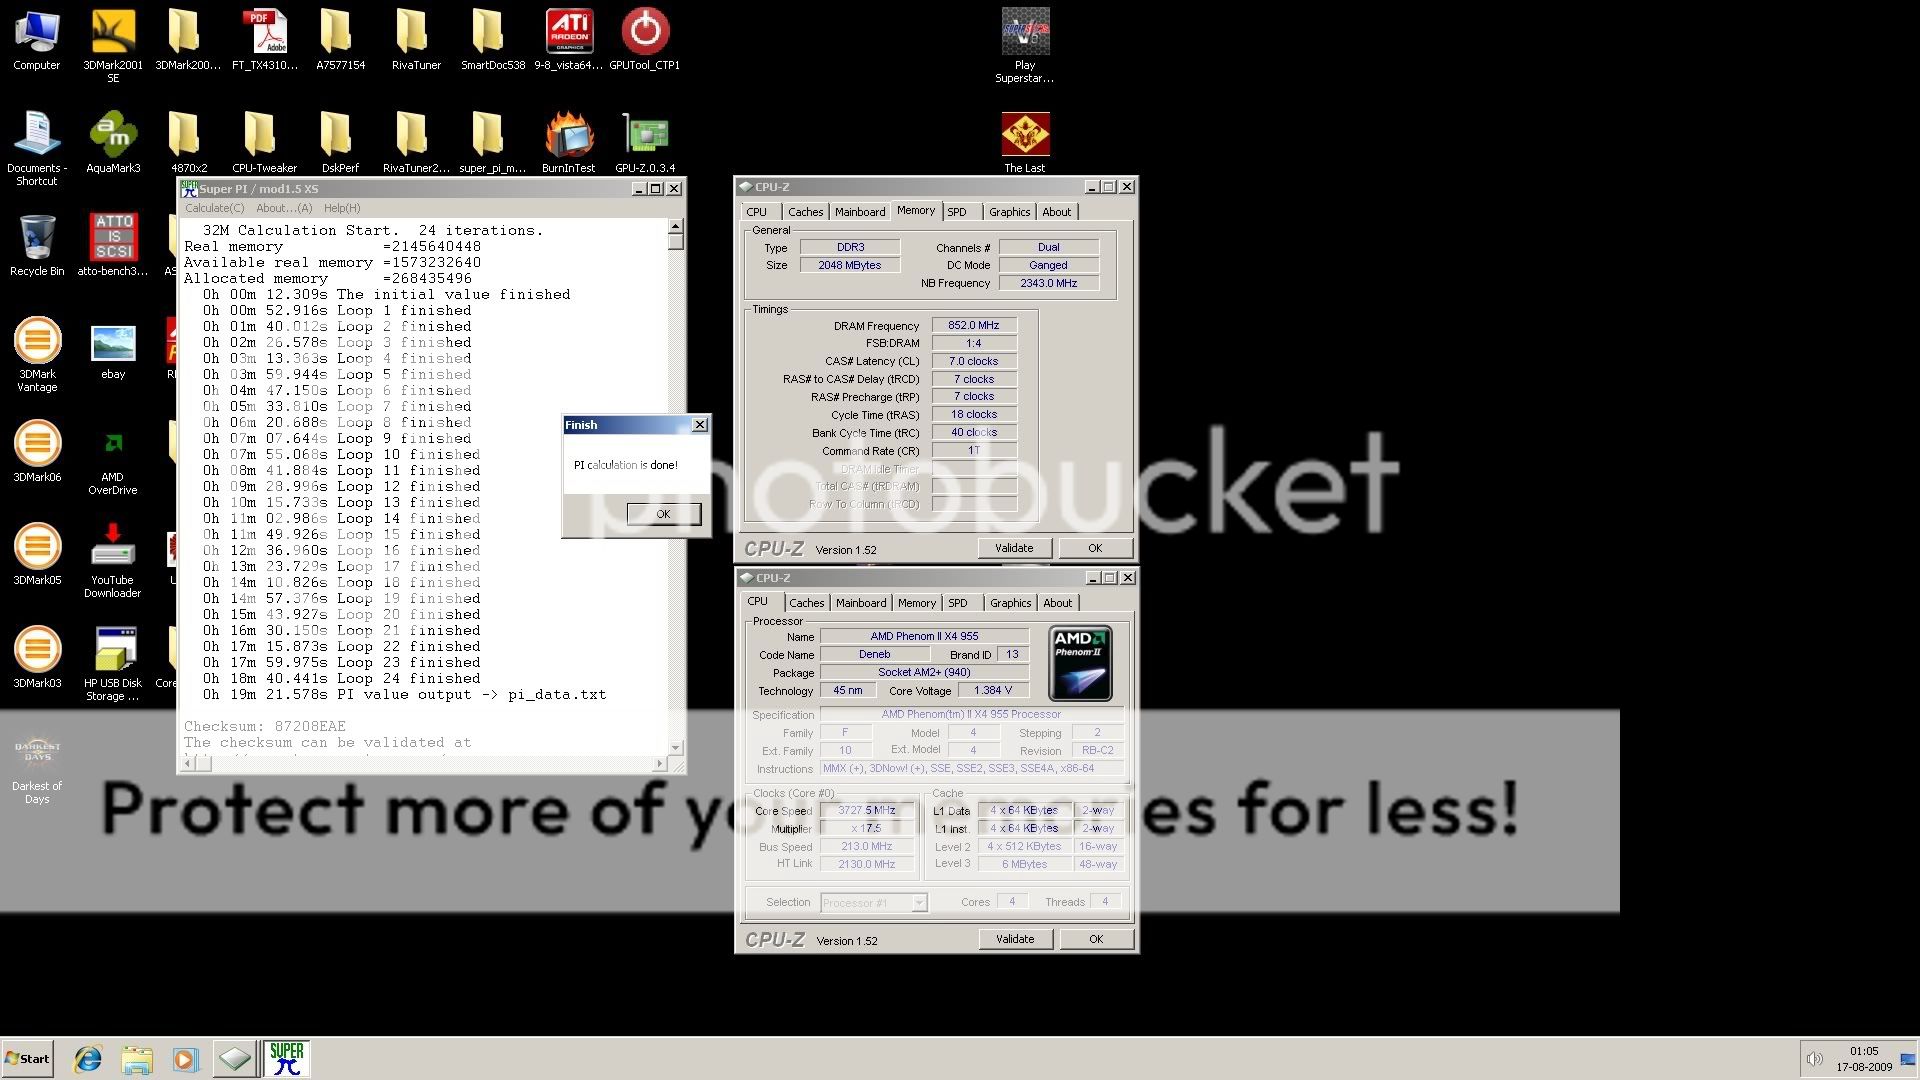This screenshot has width=1920, height=1080.
Task: Click Super PI vertical scrollbar down arrow
Action: coord(676,748)
